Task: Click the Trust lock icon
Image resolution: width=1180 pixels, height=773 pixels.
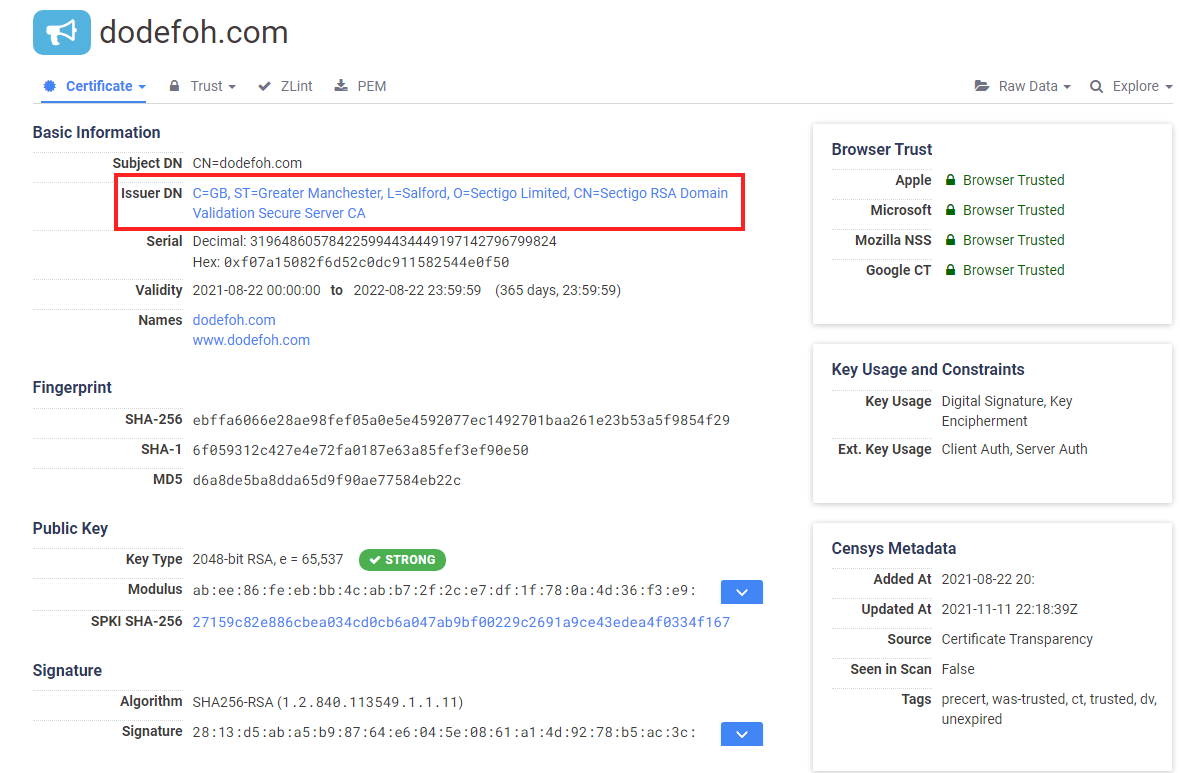Action: click(x=175, y=86)
